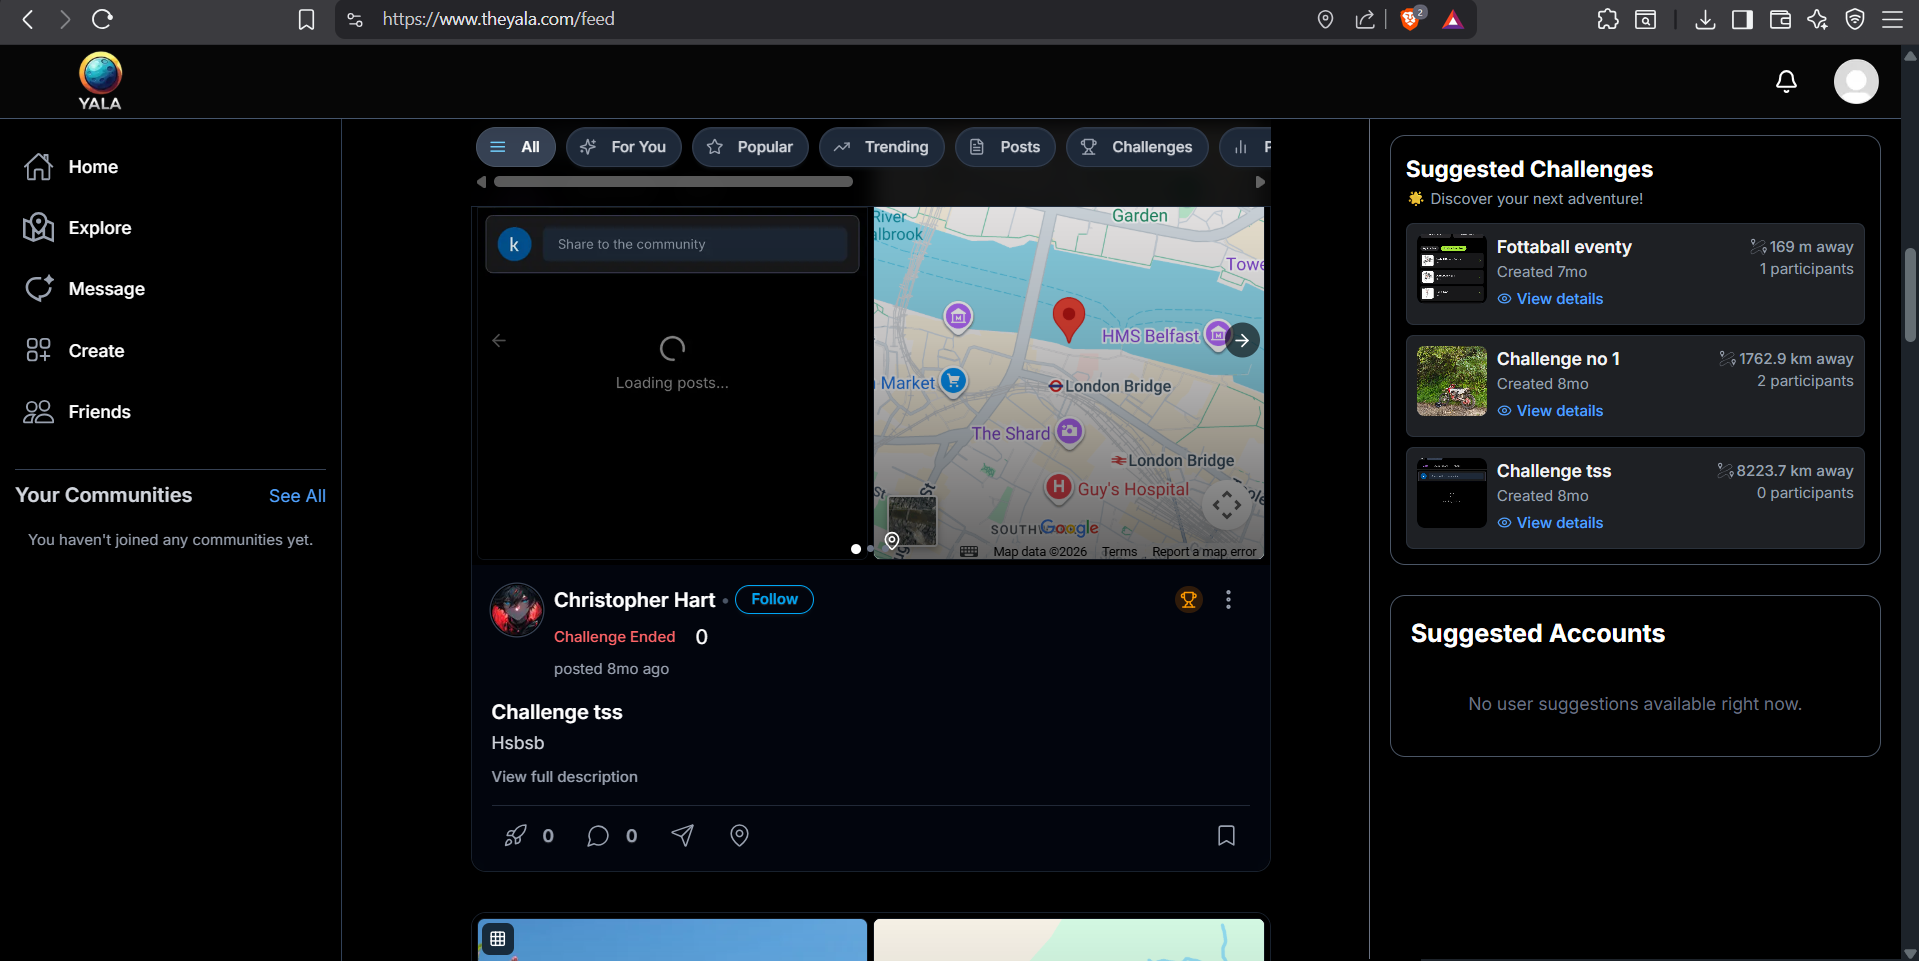Viewport: 1919px width, 961px height.
Task: Share post with paper plane icon
Action: 682,835
